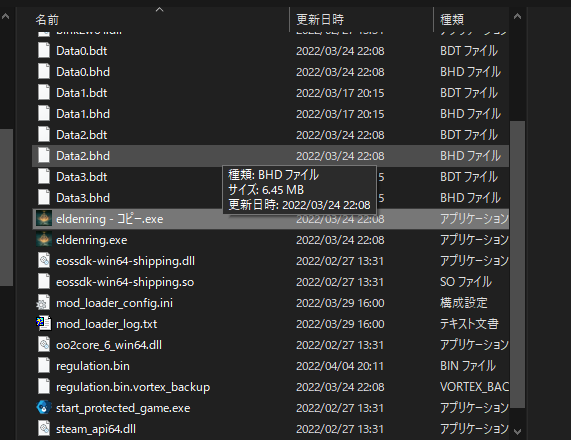
Task: Click the Data3.bdt file icon
Action: click(44, 177)
